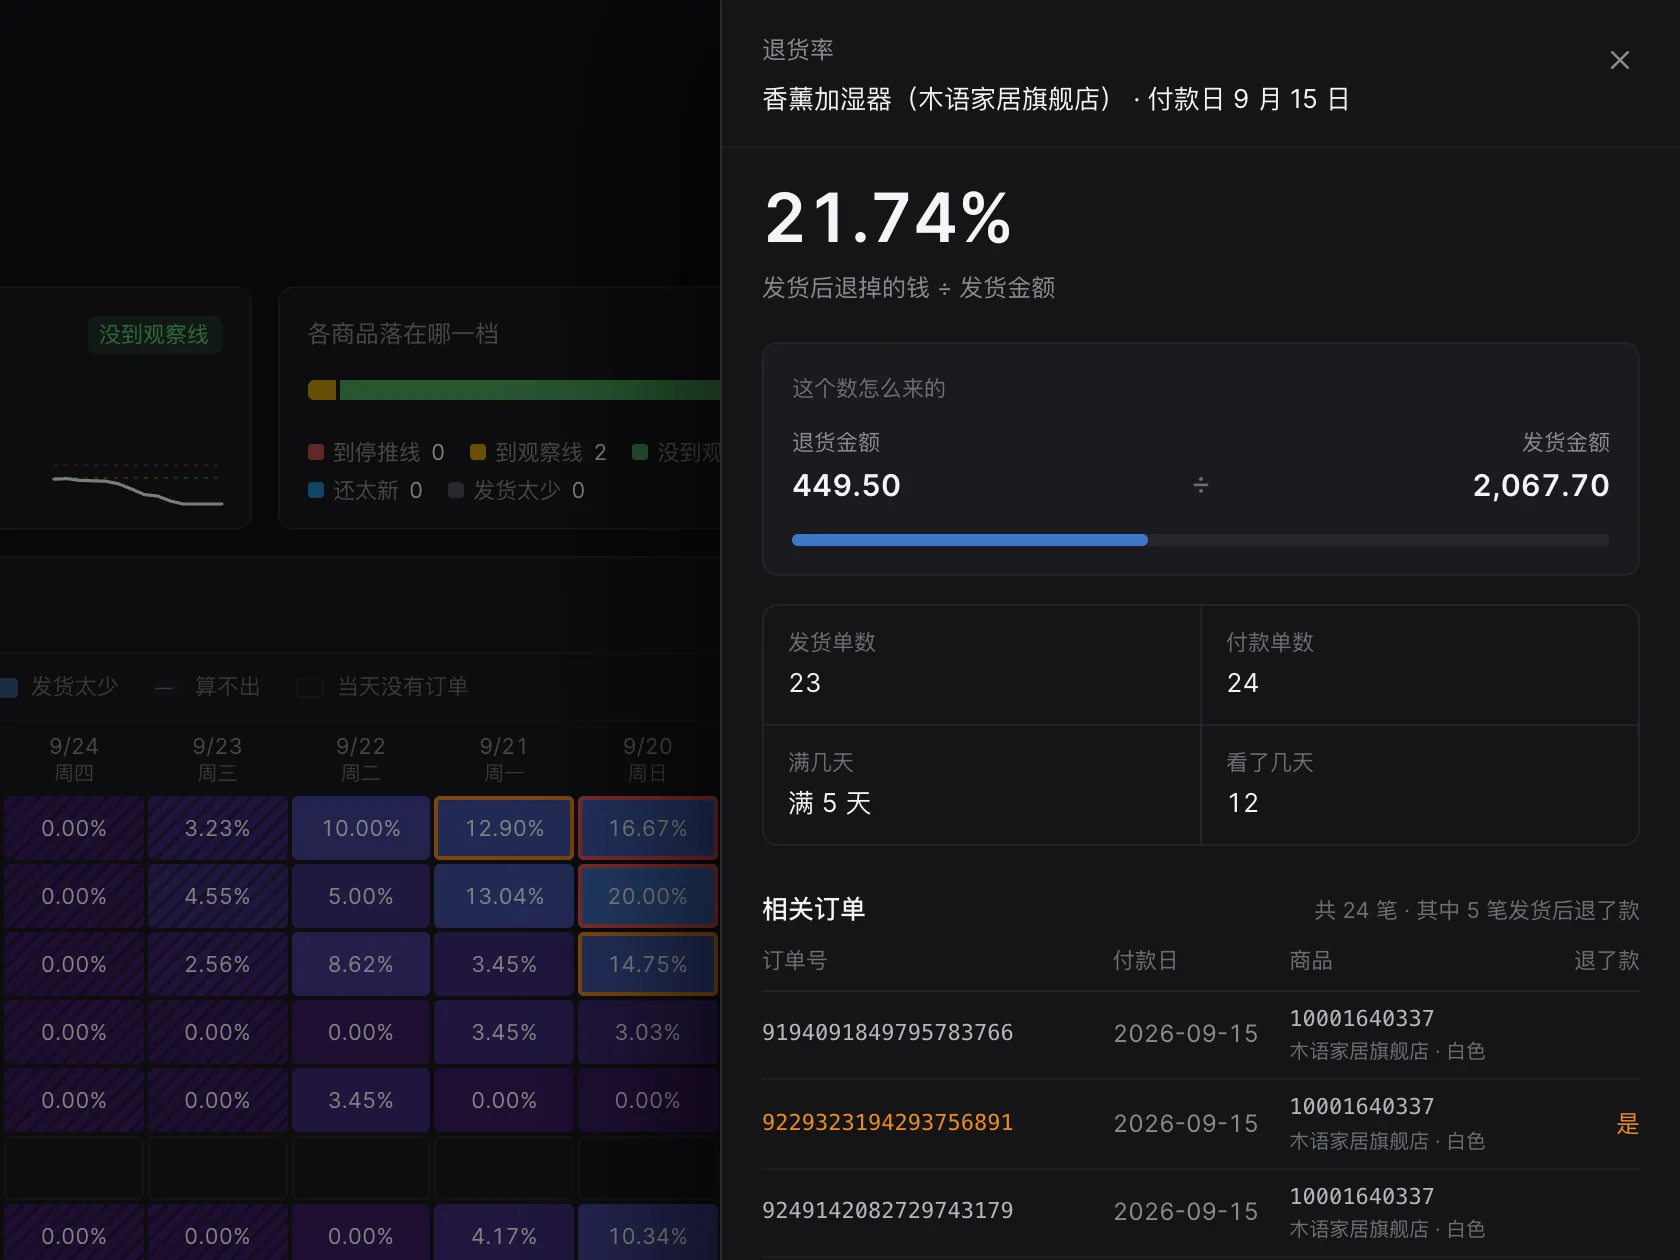Click the 16.67% heatmap cell
Screen dimensions: 1680x1260
tap(648, 828)
